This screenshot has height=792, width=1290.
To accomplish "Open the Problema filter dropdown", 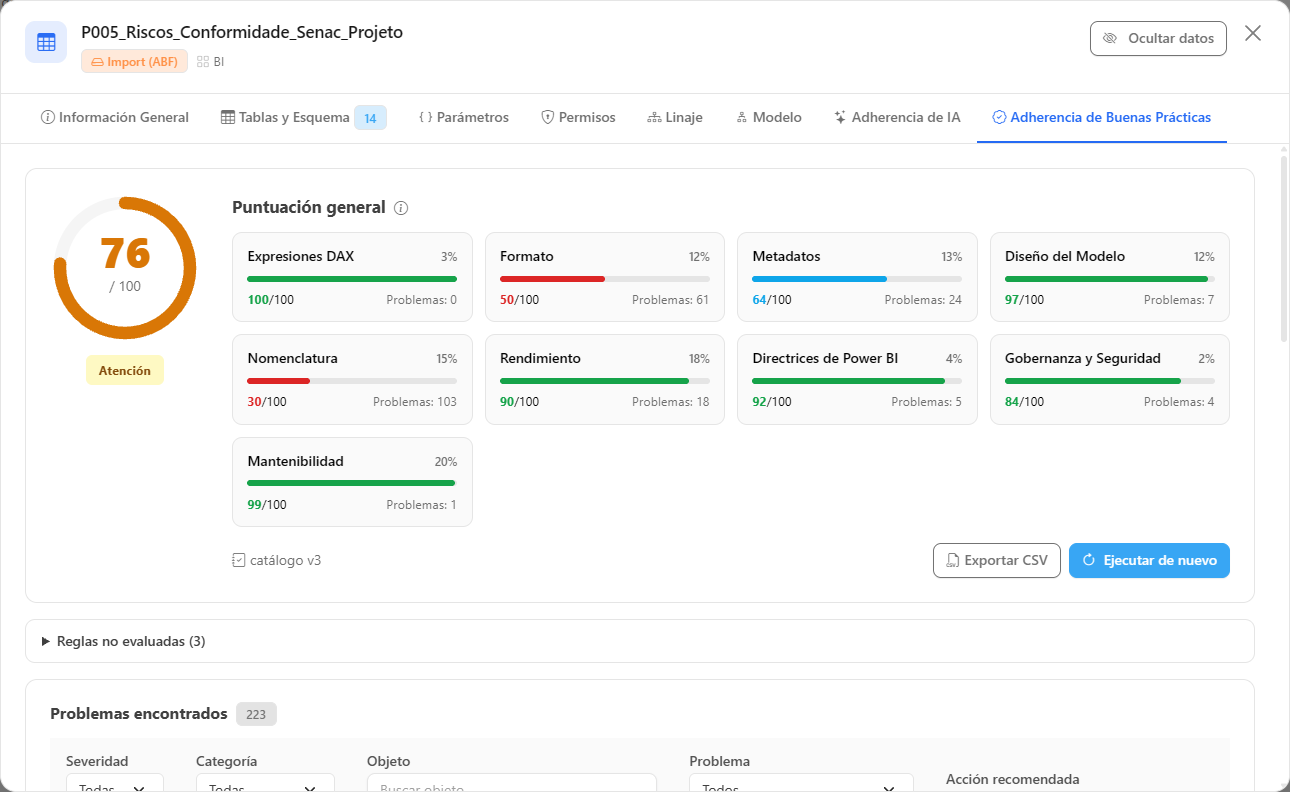I will click(801, 785).
